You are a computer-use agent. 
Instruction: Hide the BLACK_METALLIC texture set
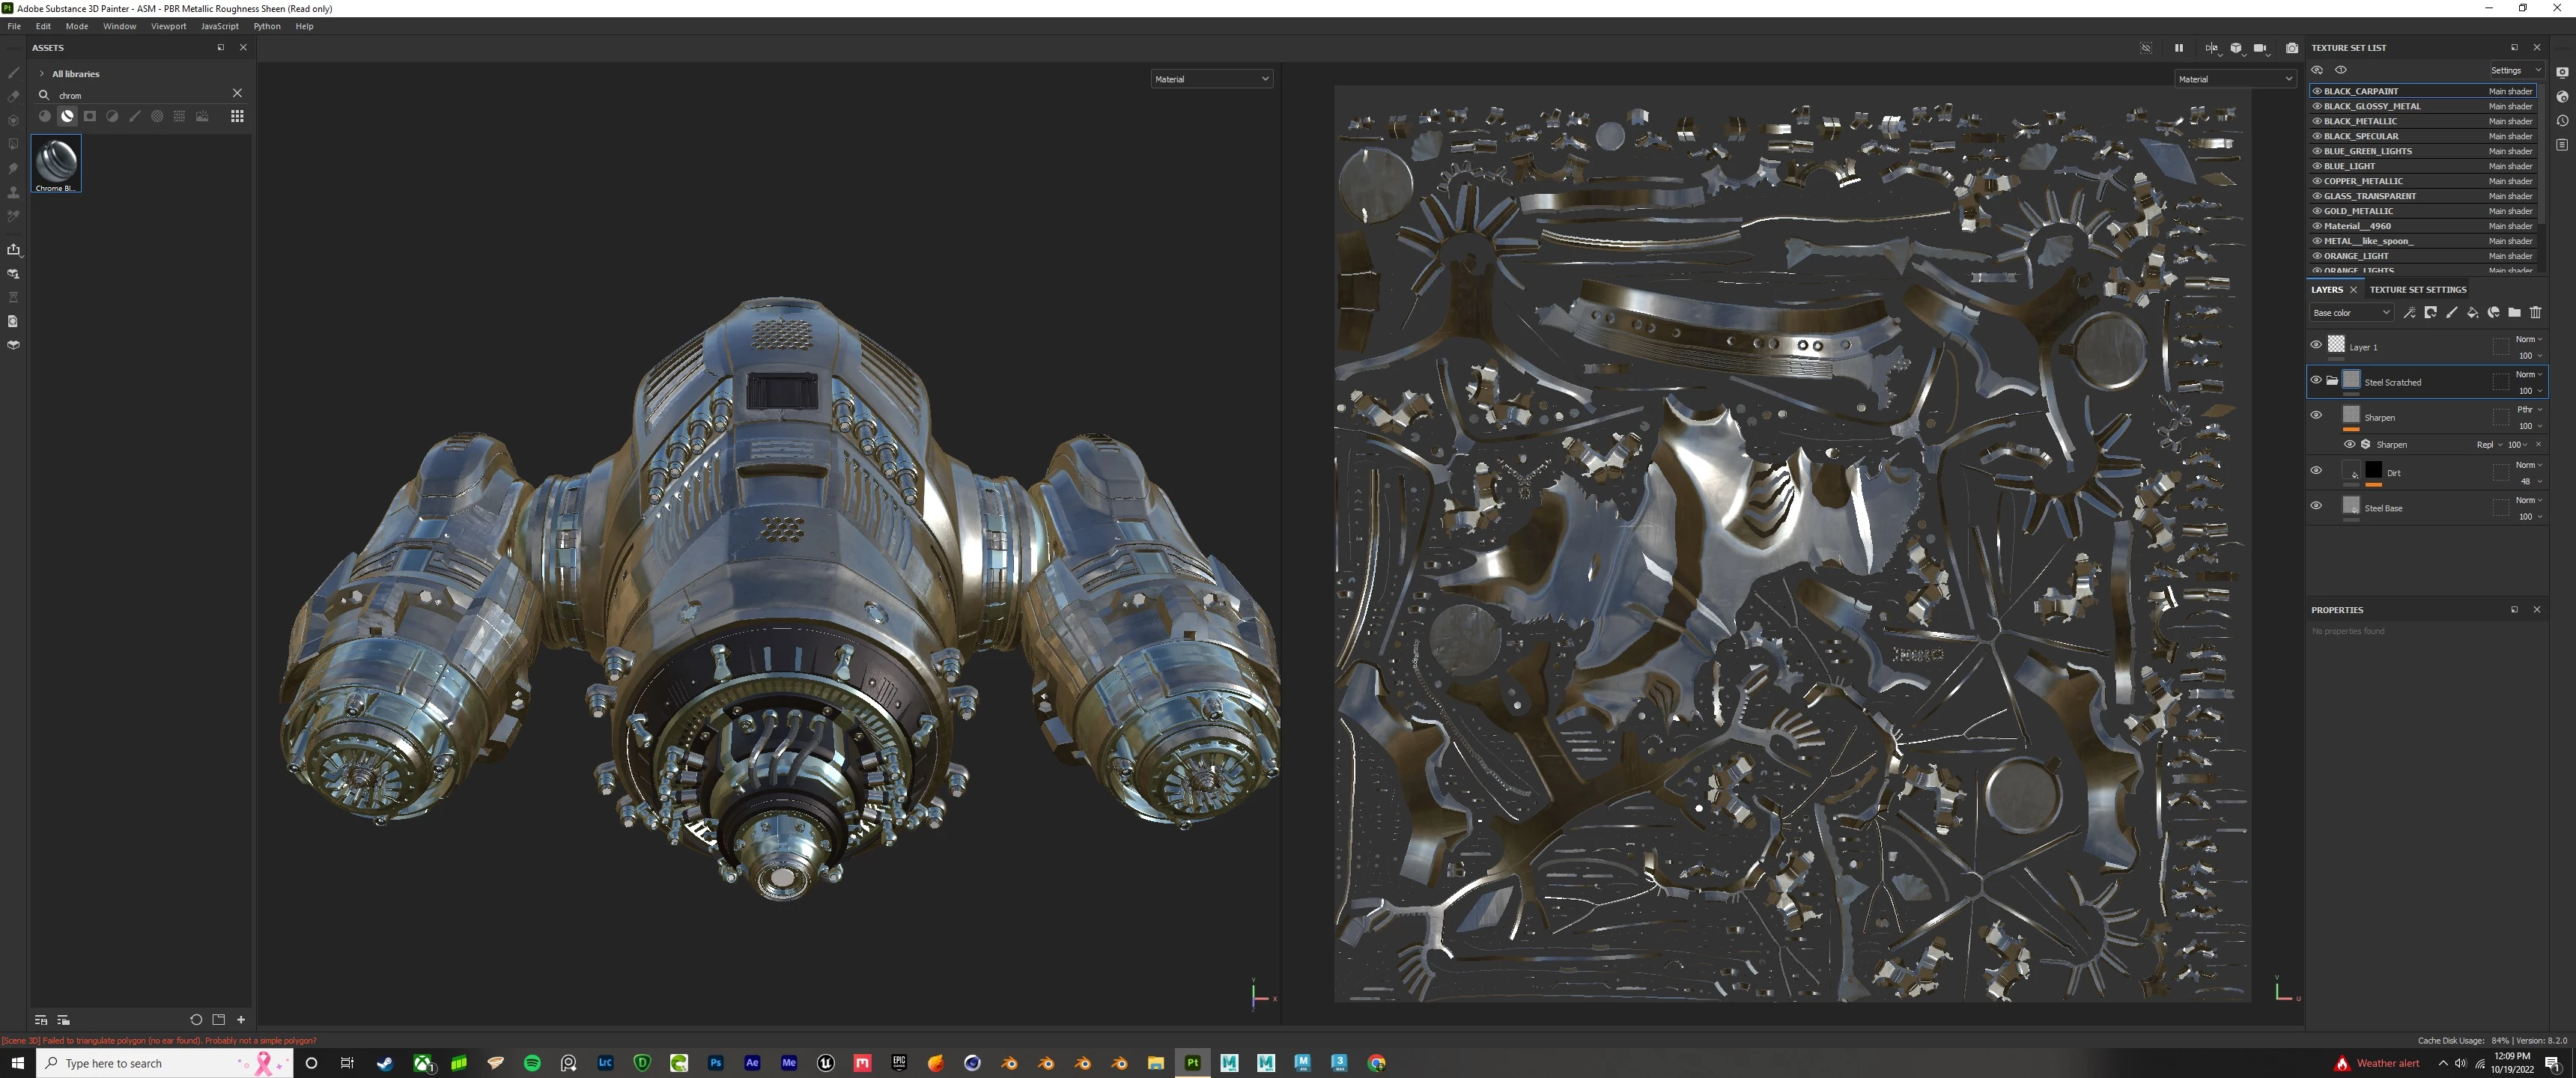(x=2317, y=121)
